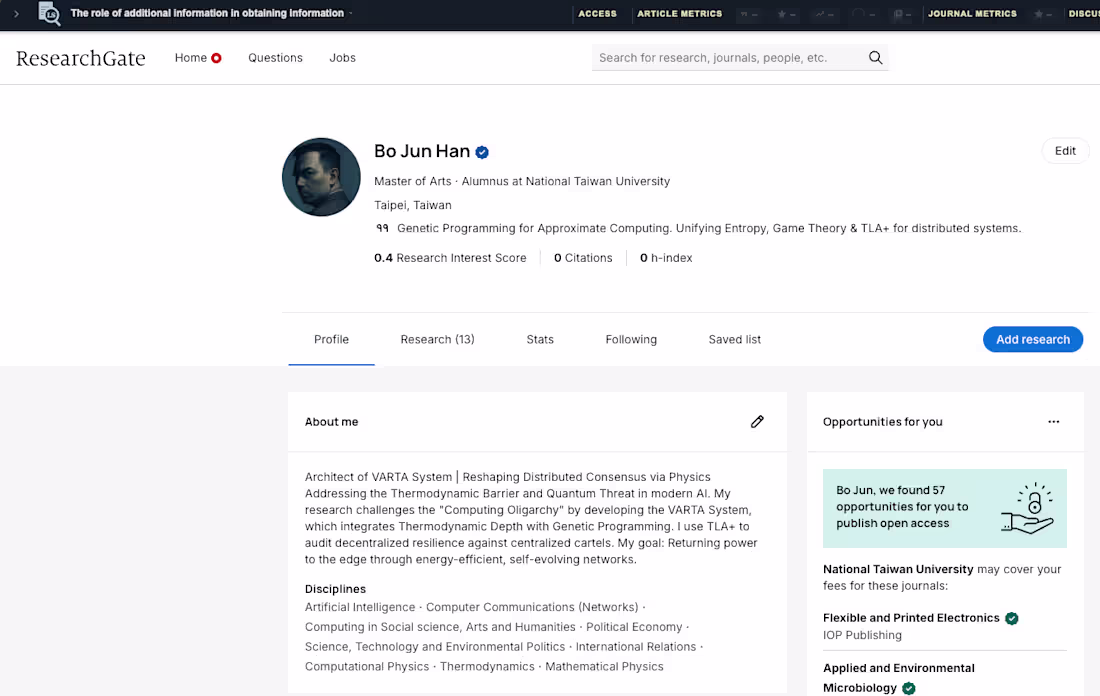Viewport: 1100px width, 696px height.
Task: Click National Taiwan University affiliation text
Action: [598, 181]
